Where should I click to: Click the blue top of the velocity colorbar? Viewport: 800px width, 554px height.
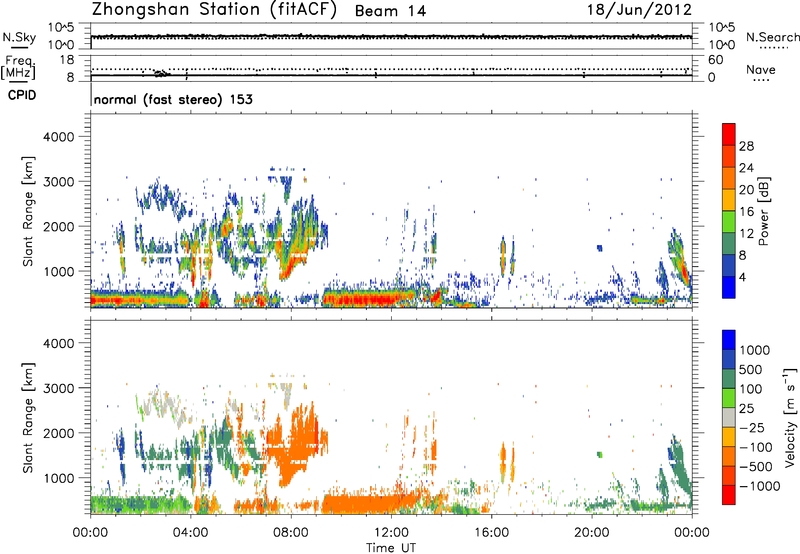pyautogui.click(x=729, y=340)
